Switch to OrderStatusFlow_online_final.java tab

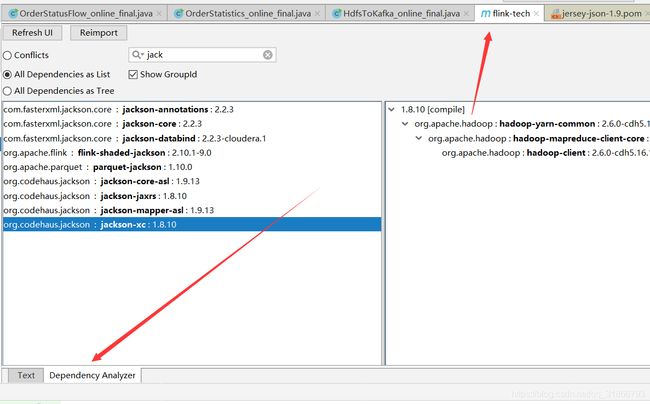tap(86, 14)
